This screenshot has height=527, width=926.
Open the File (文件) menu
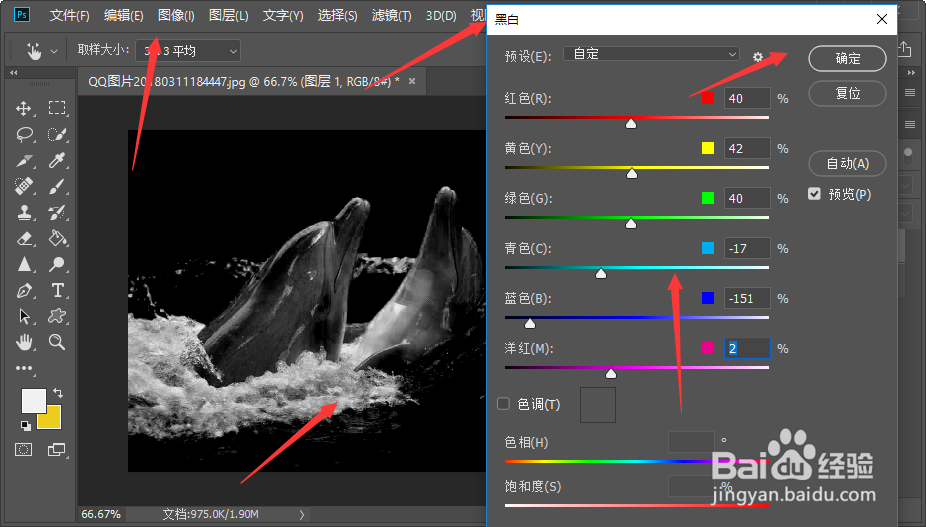69,15
